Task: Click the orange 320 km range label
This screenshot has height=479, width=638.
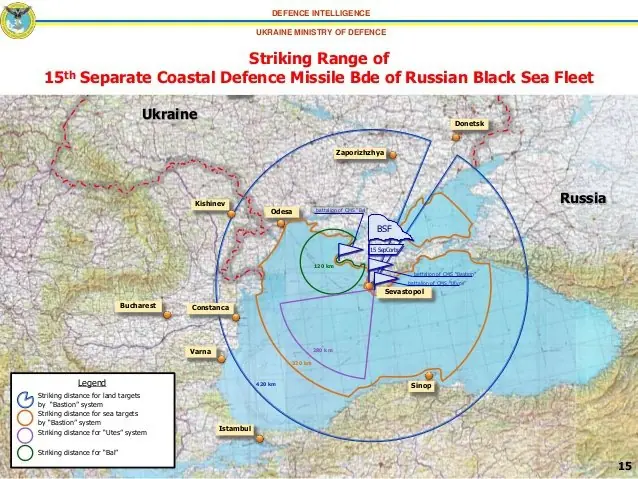Action: click(302, 363)
